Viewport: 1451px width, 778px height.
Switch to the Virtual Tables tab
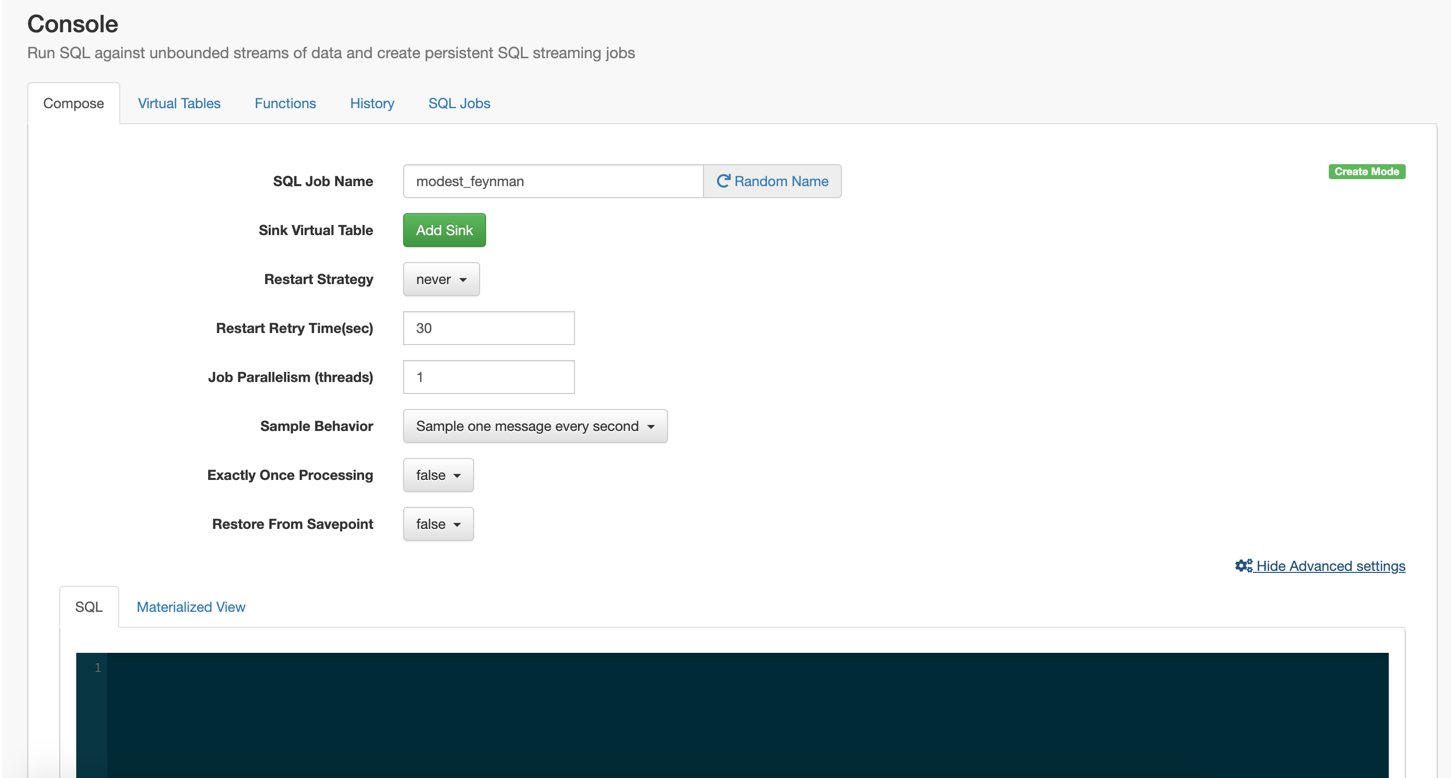(179, 103)
